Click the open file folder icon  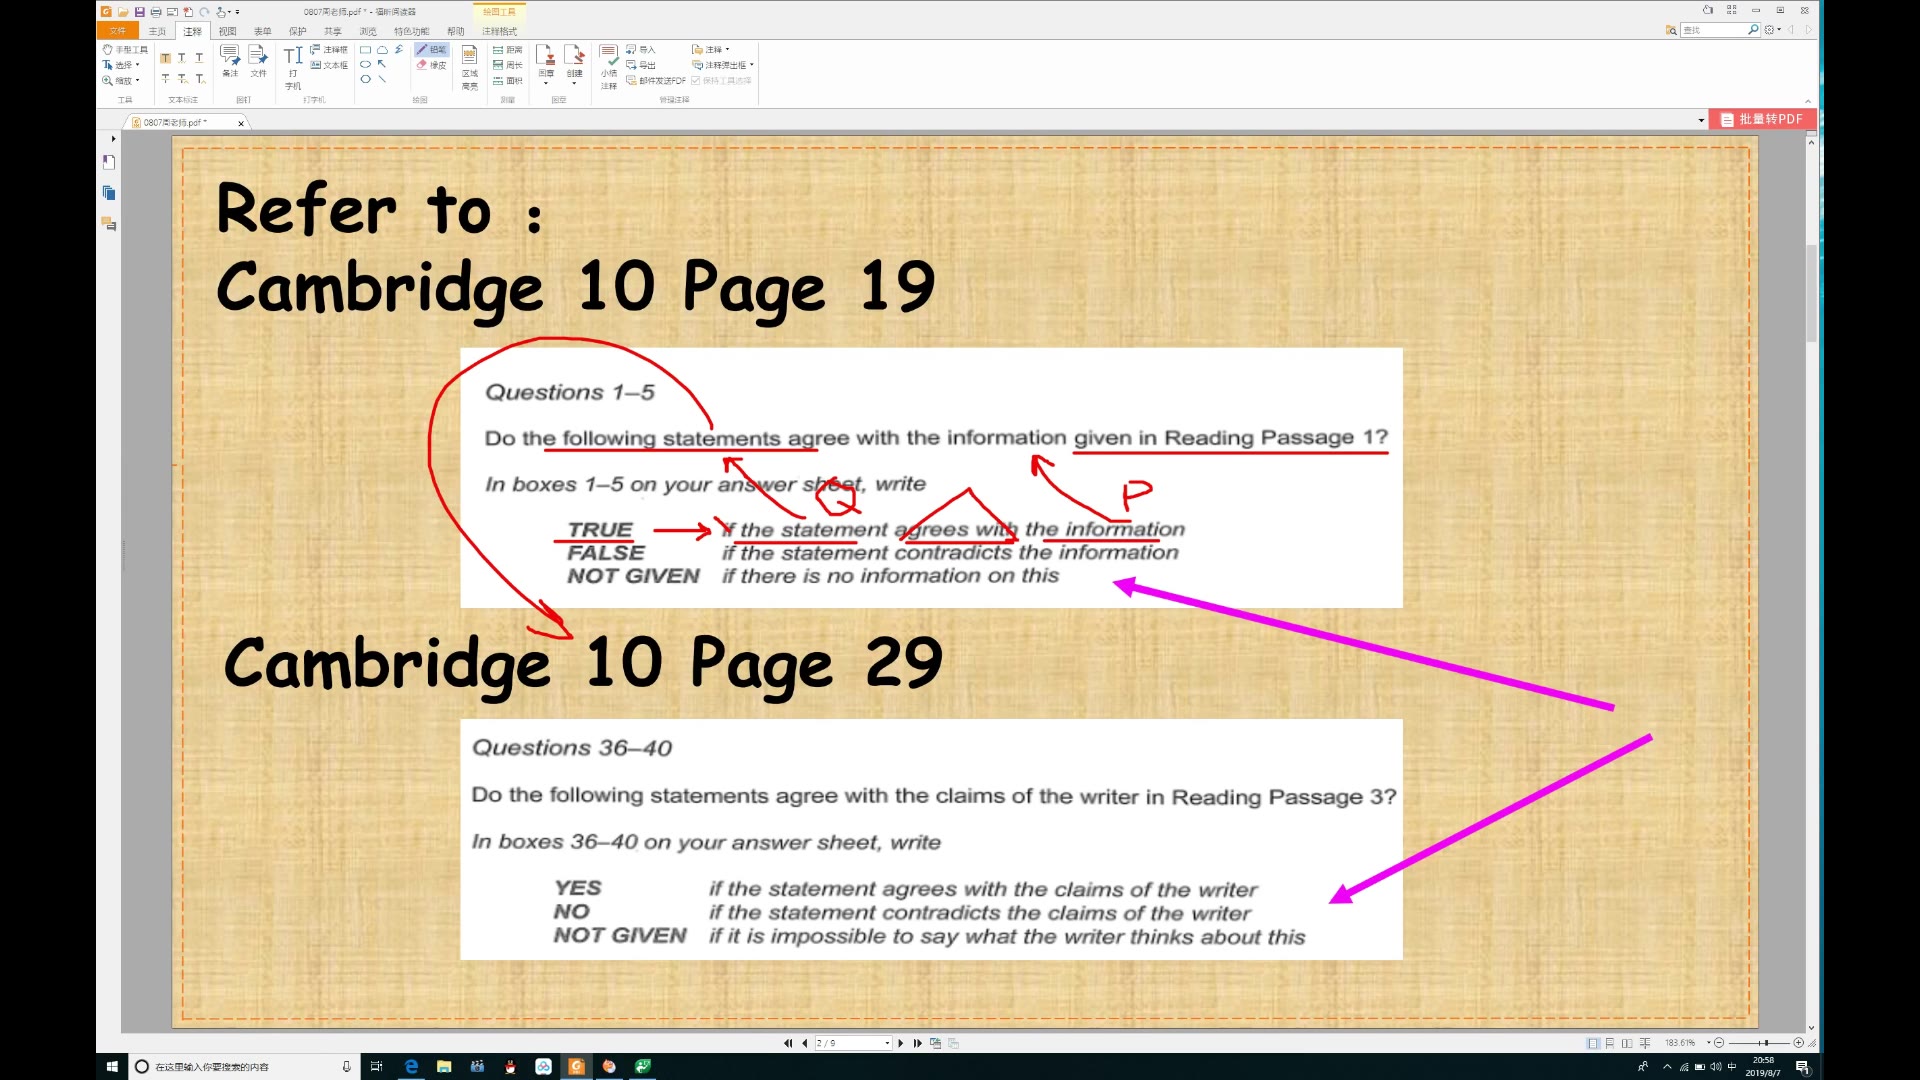(x=123, y=12)
